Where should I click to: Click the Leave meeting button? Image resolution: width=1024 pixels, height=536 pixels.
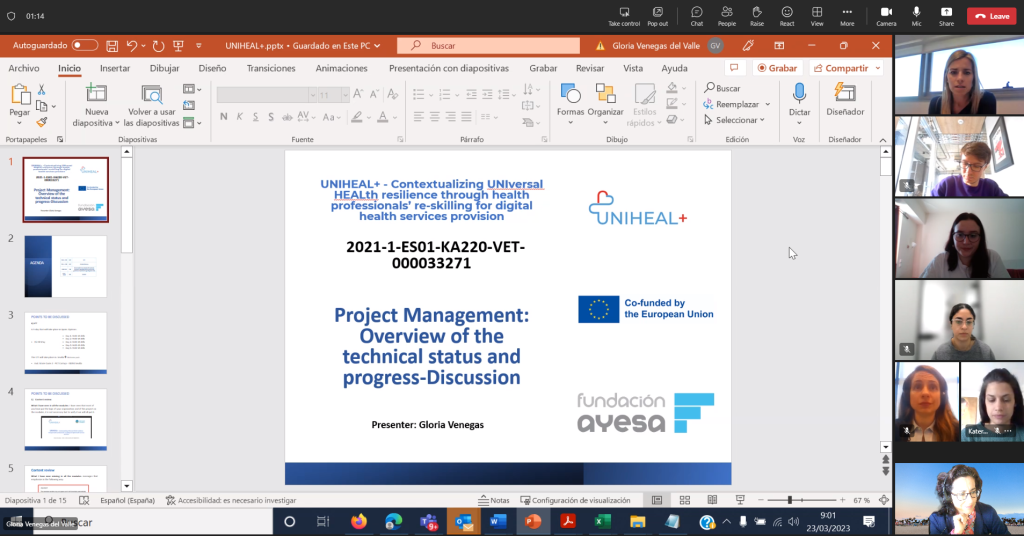pyautogui.click(x=992, y=16)
